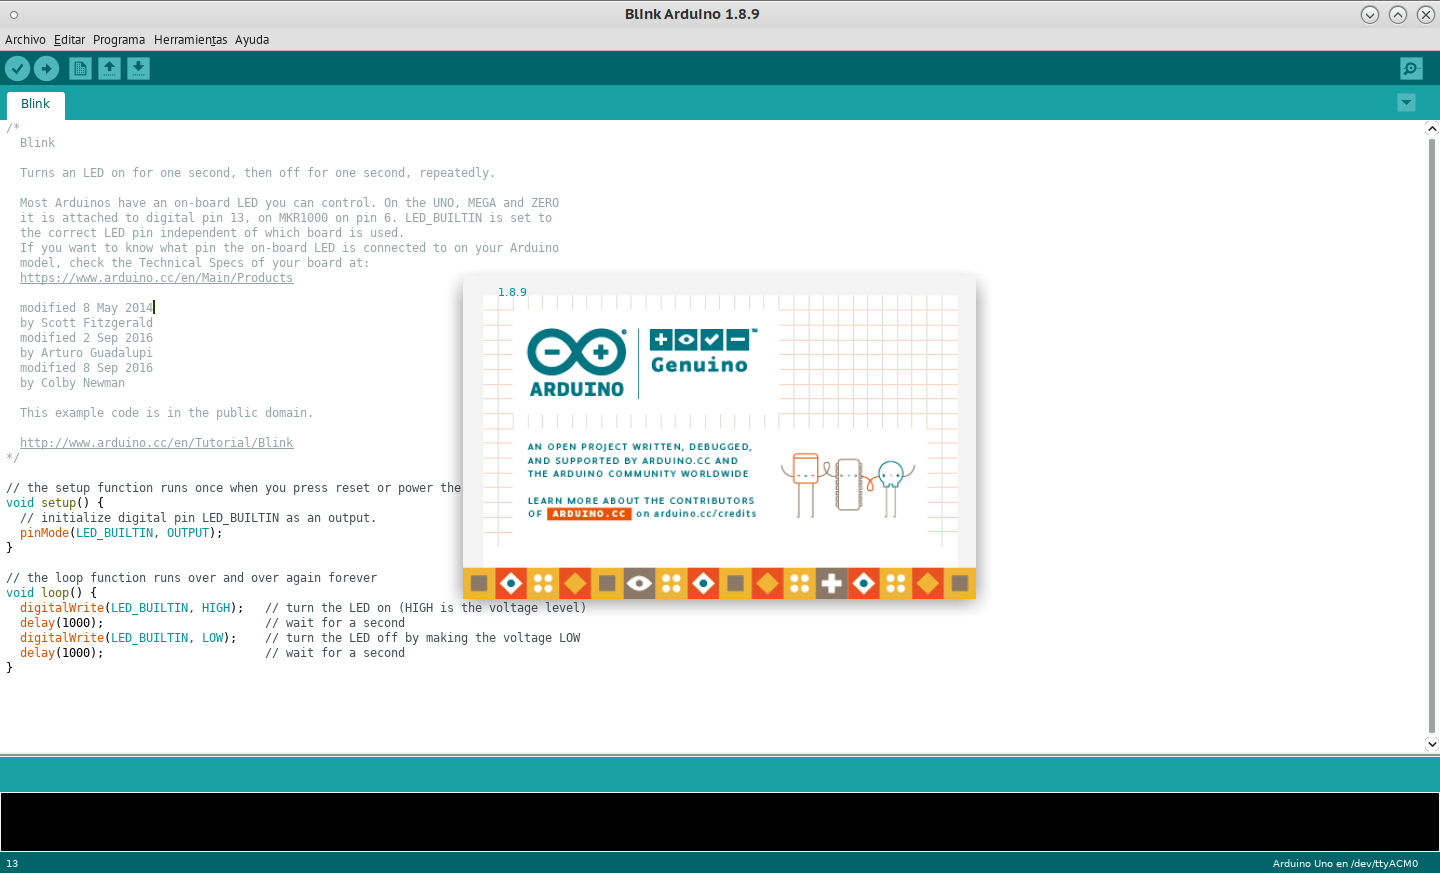Viewport: 1440px width, 873px height.
Task: Click the Open sketch (up arrow) icon
Action: click(x=109, y=68)
